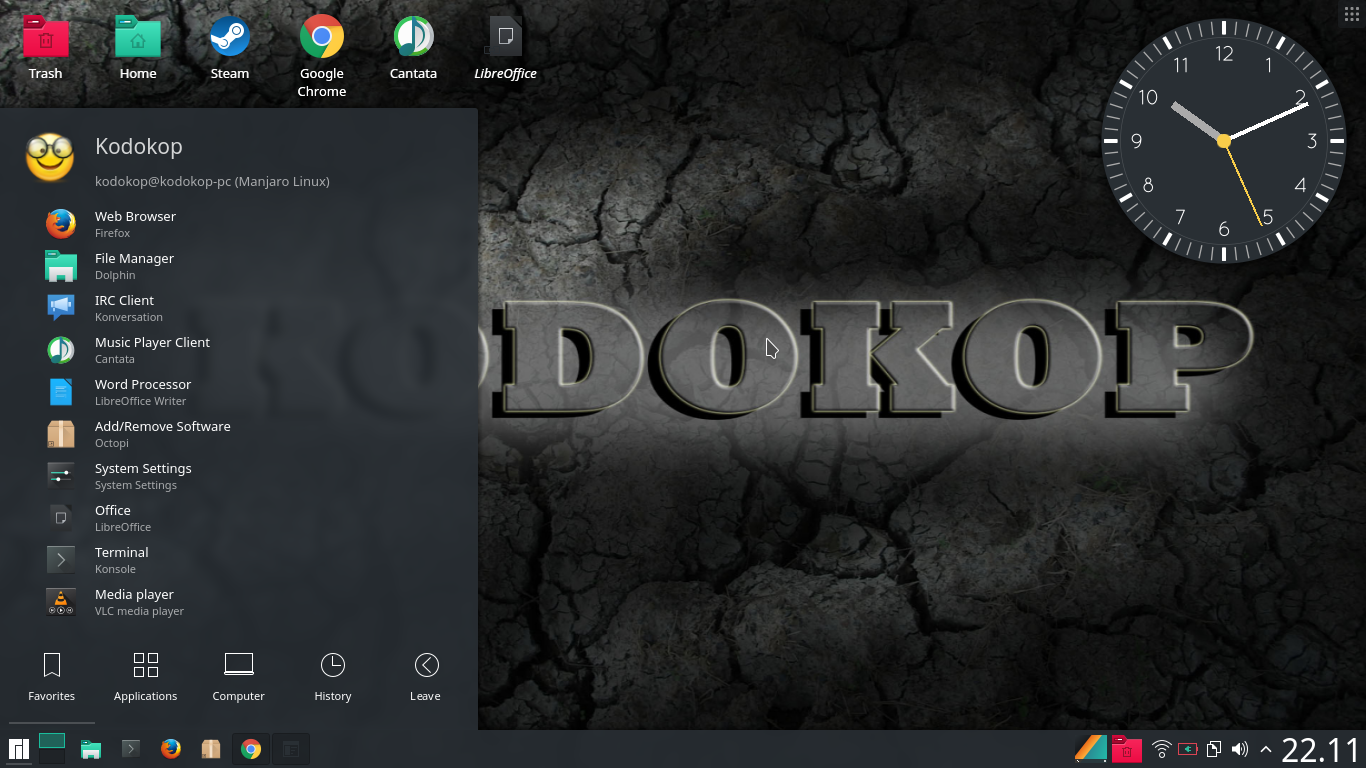The image size is (1366, 768).
Task: Launch Dolphin File Manager from the menu
Action: click(x=133, y=266)
